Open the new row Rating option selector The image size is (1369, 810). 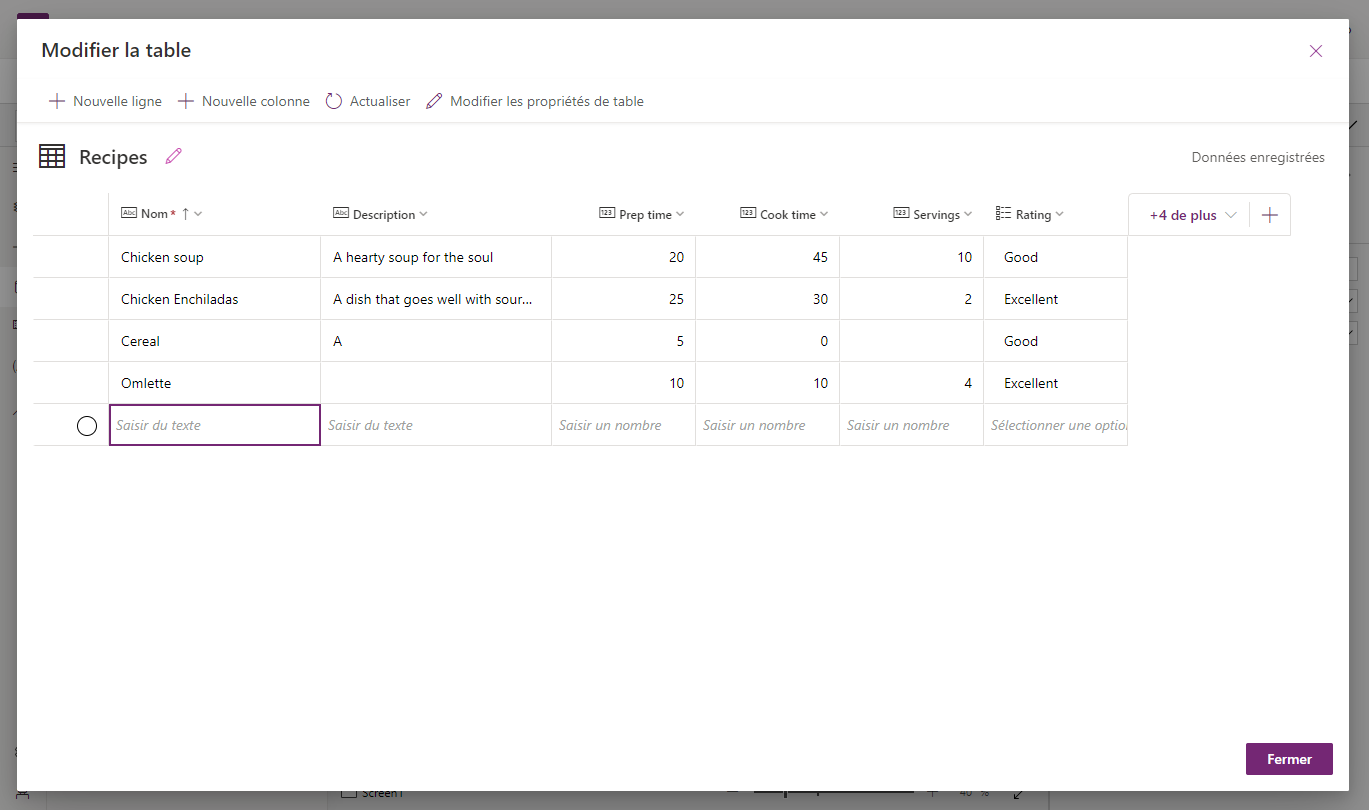(x=1056, y=425)
